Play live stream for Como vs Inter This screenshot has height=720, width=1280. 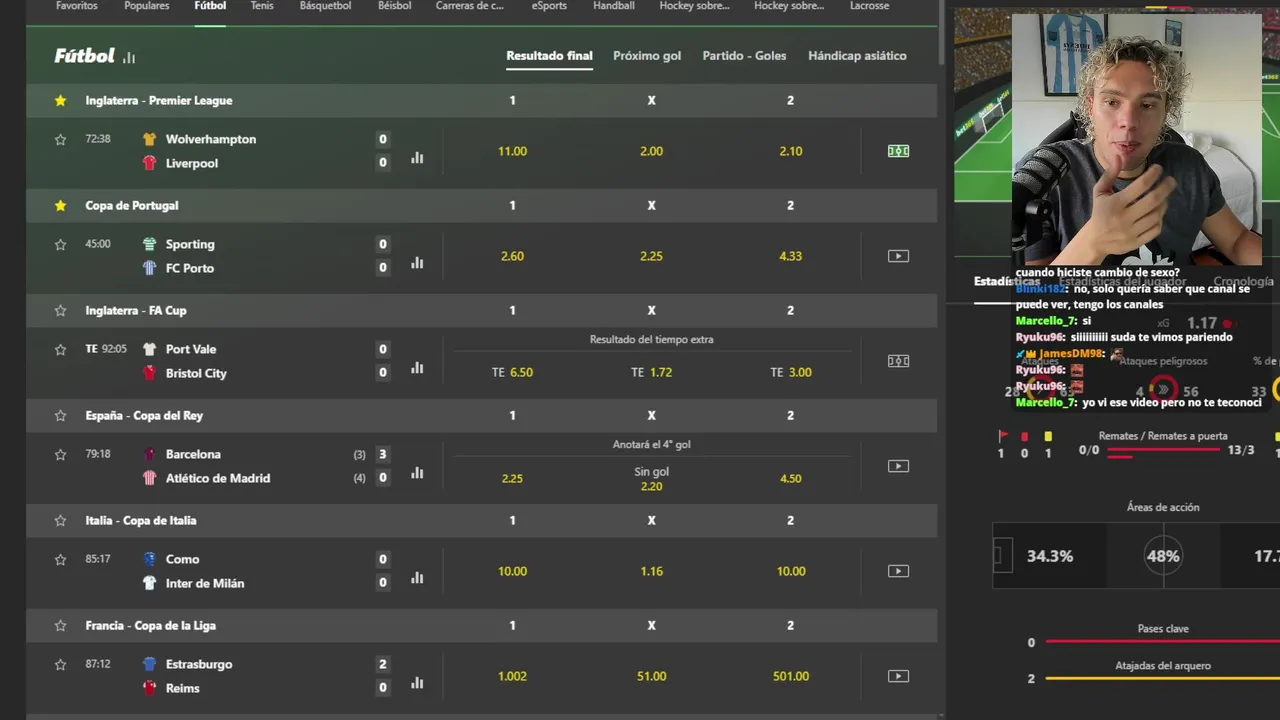click(898, 571)
